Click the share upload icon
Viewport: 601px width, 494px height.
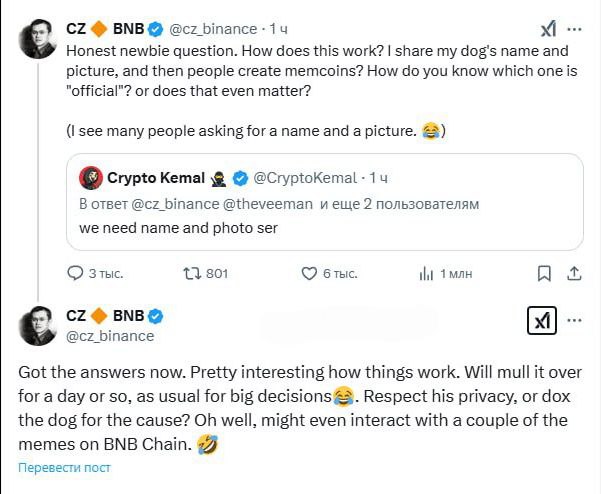pyautogui.click(x=575, y=273)
